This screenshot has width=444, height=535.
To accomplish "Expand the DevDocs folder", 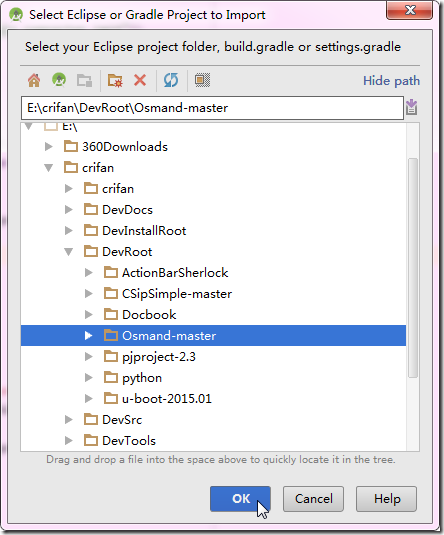I will (x=69, y=209).
